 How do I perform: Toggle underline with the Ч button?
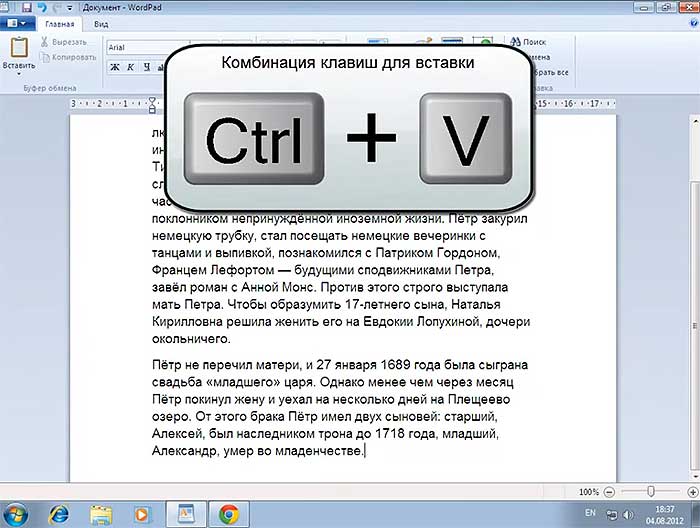point(146,67)
